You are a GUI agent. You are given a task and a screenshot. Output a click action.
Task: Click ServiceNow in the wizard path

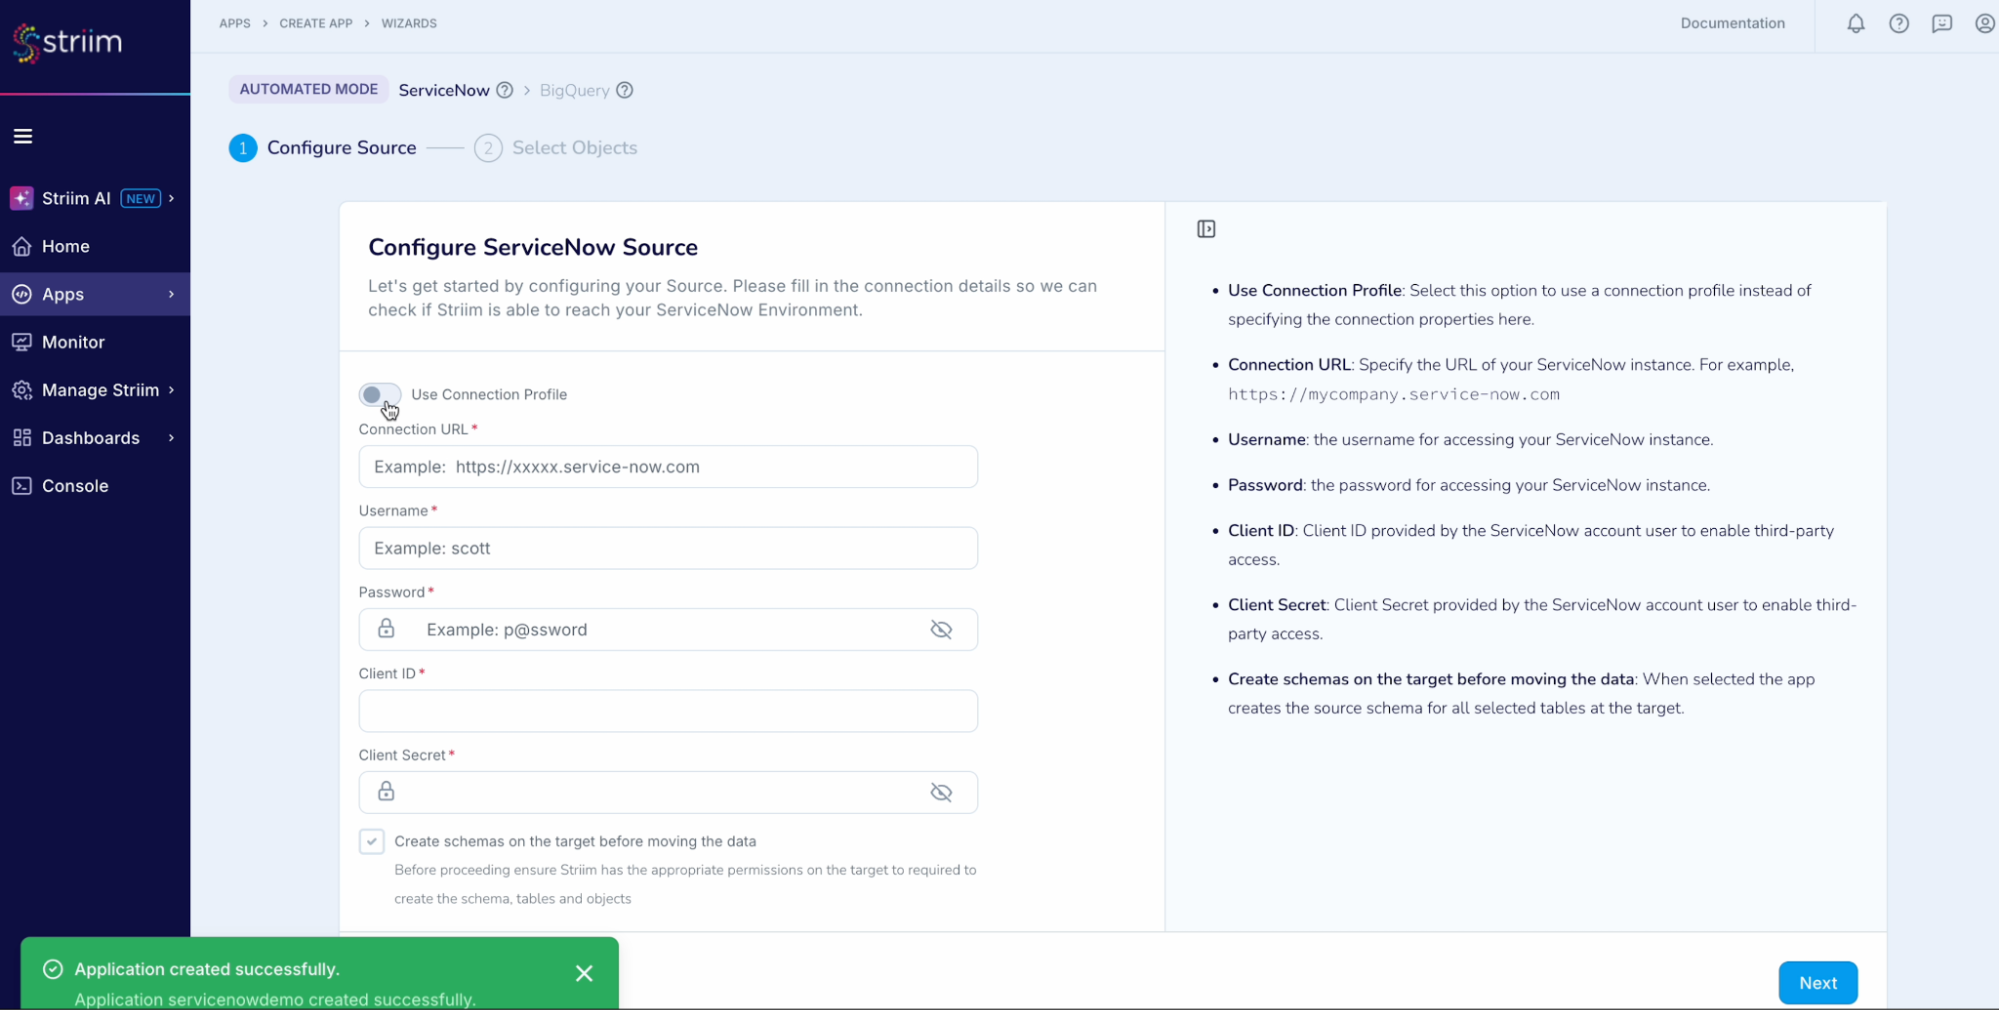coord(444,90)
